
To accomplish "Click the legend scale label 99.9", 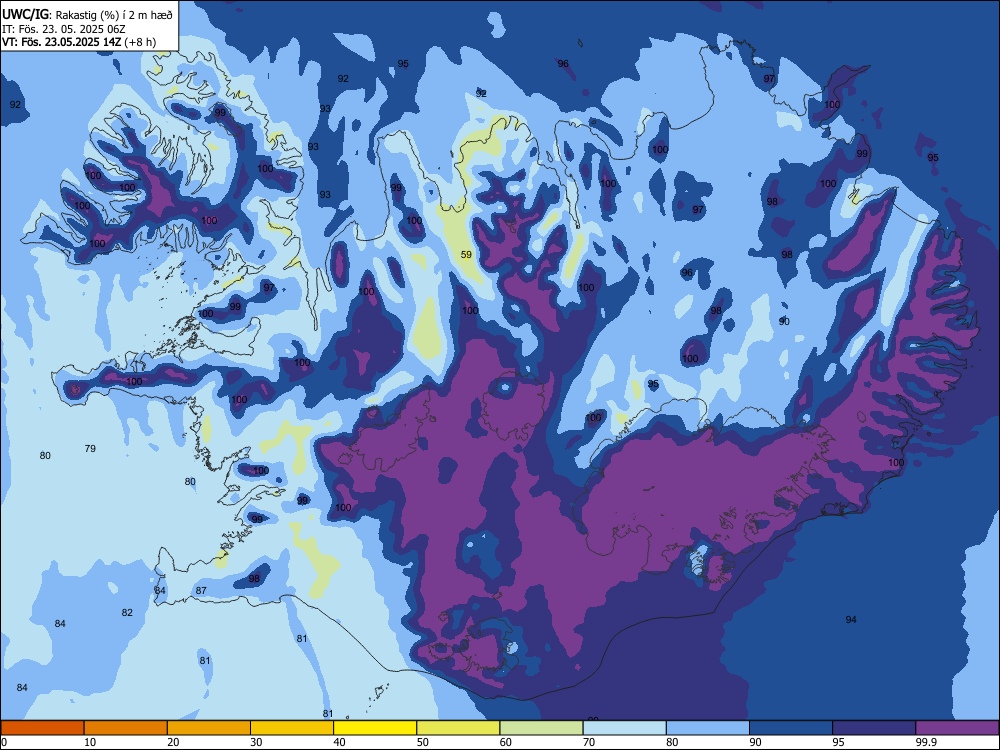I will point(925,742).
